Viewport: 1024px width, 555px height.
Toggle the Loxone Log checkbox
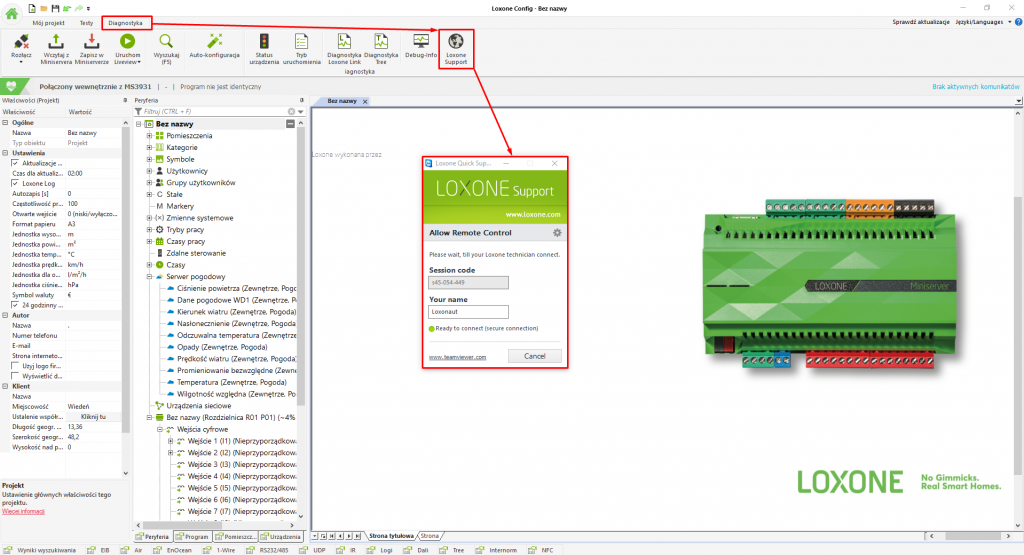tap(14, 183)
